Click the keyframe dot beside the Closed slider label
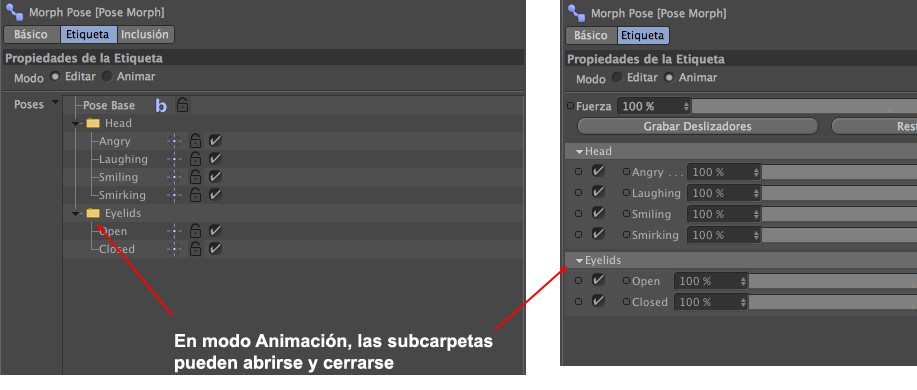This screenshot has width=917, height=390. pos(626,302)
